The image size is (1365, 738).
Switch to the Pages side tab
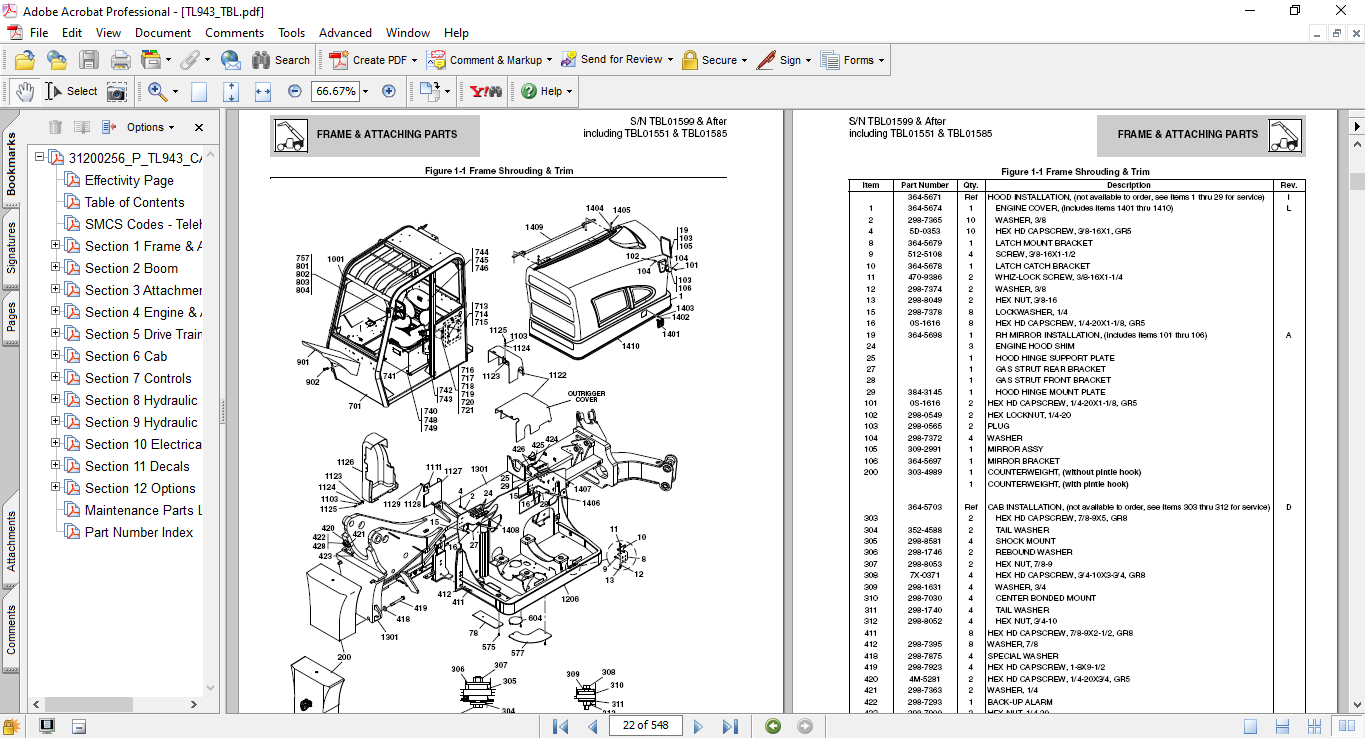pos(12,316)
